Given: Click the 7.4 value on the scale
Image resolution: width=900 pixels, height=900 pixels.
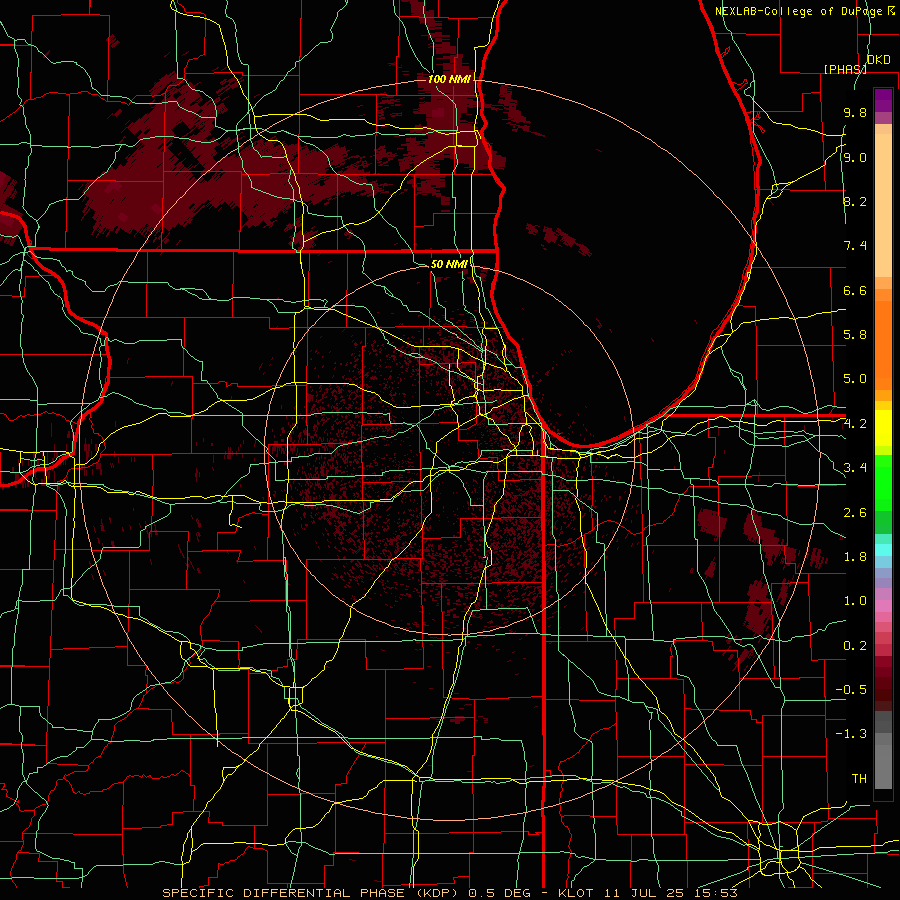Looking at the screenshot, I should [x=855, y=246].
